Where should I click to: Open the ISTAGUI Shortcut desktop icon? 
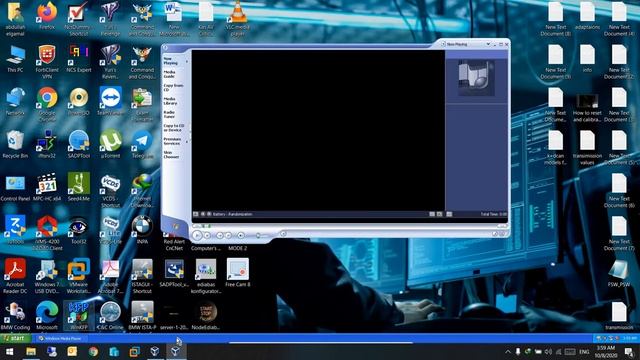pyautogui.click(x=142, y=276)
